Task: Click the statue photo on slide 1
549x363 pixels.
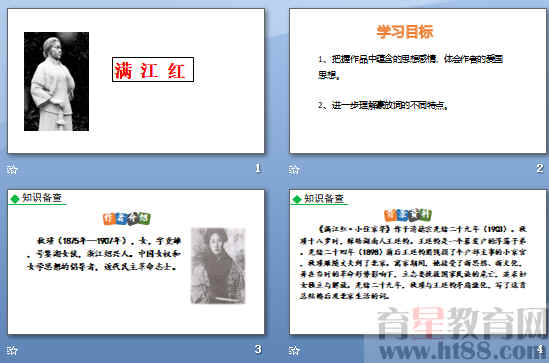Action: pos(56,81)
